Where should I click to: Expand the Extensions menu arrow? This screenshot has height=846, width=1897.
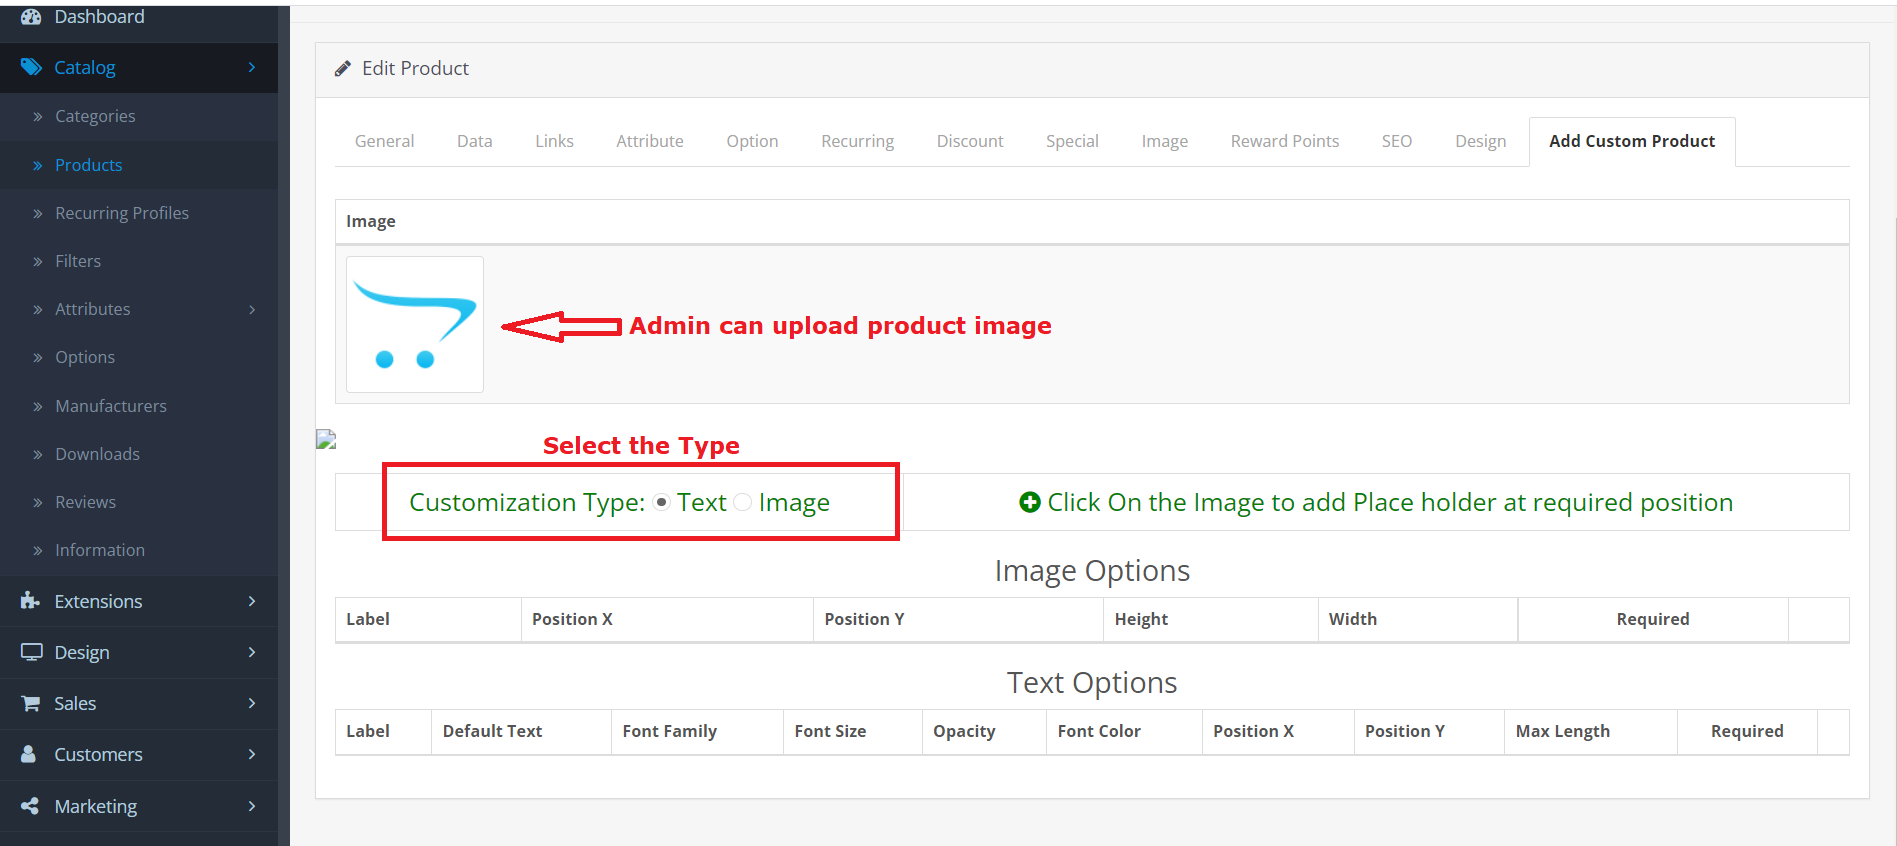(252, 601)
